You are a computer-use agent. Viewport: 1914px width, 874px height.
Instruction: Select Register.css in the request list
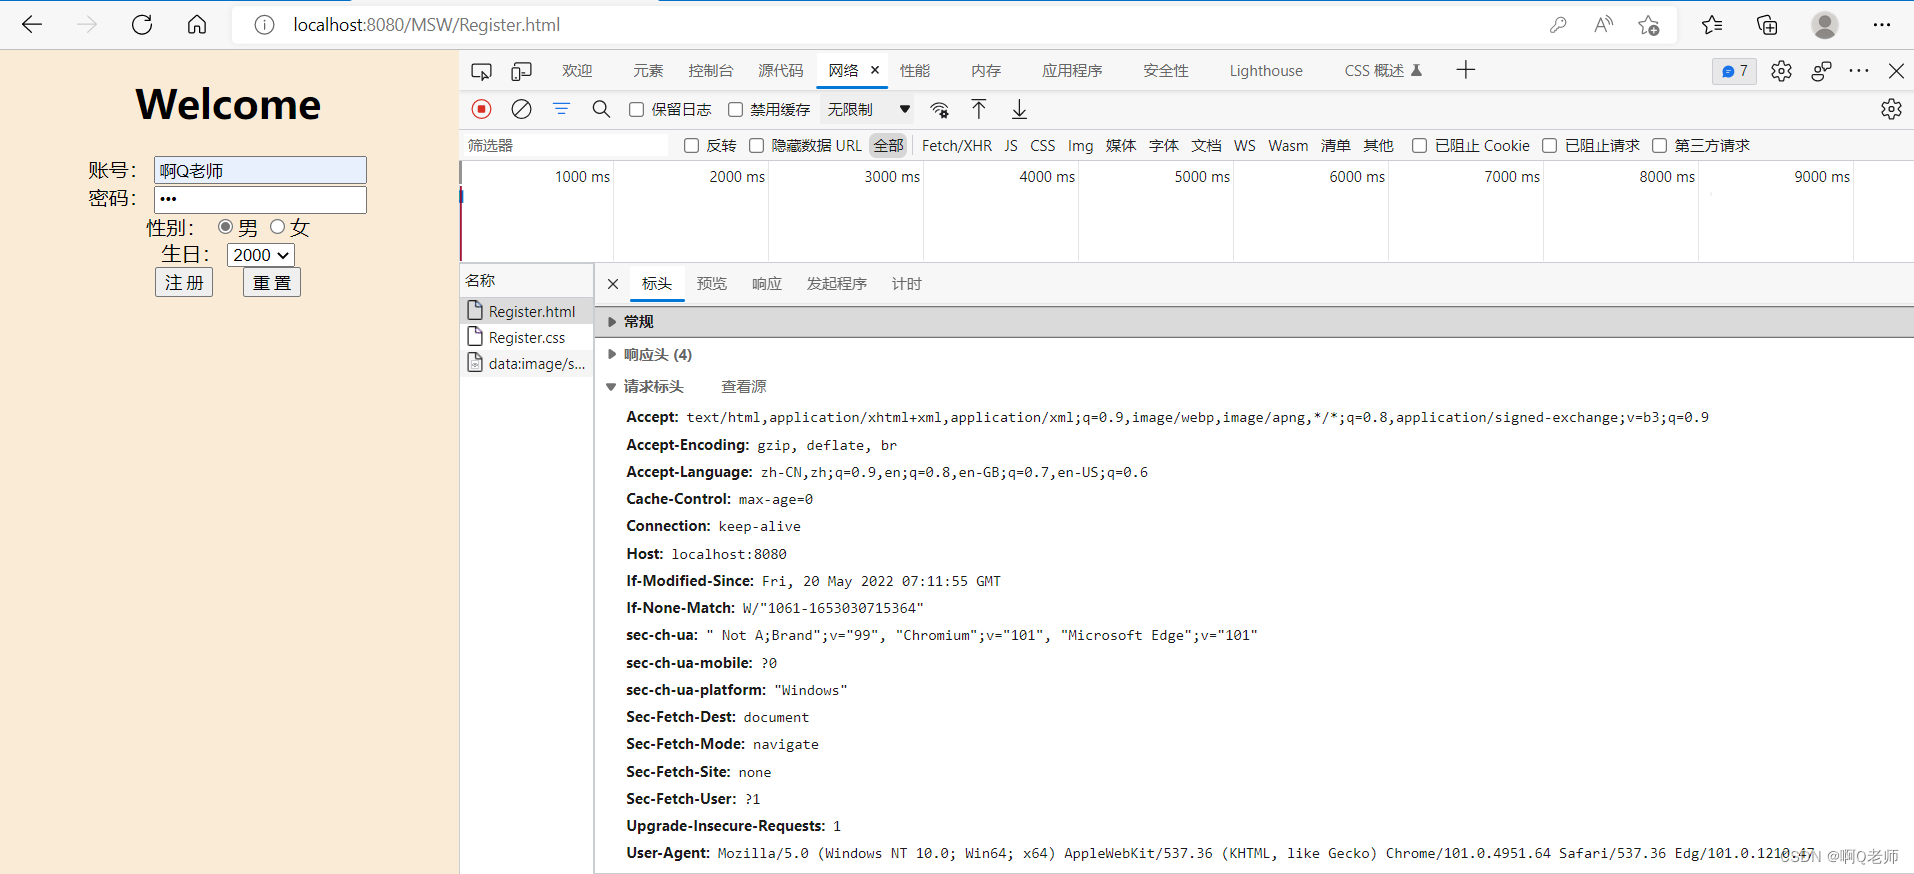coord(526,338)
